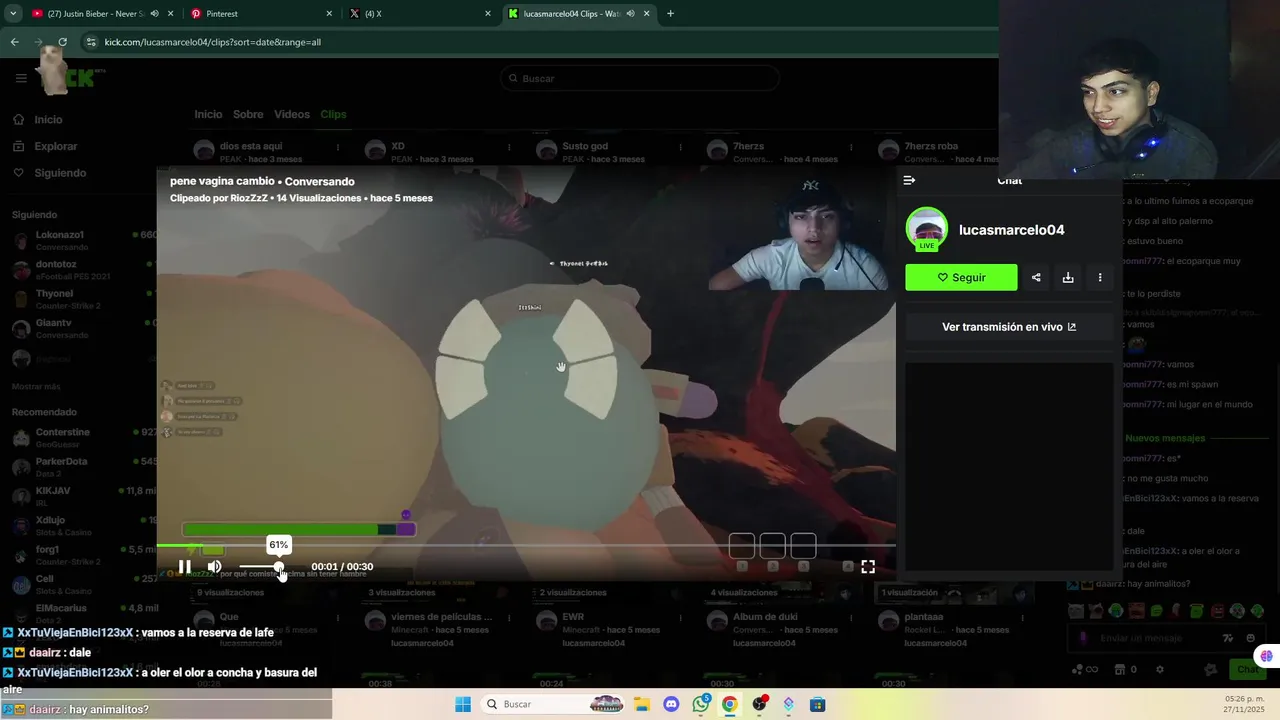Open Lokonazo1 channel in sidebar
Viewport: 1280px width, 720px height.
coord(80,240)
